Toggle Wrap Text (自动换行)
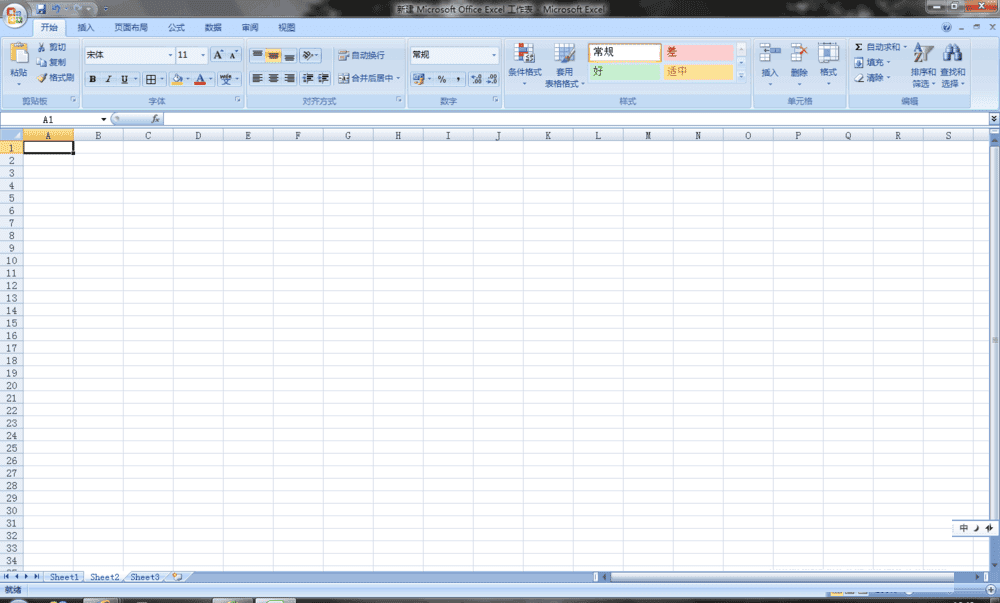The width and height of the screenshot is (1000, 603). tap(361, 55)
